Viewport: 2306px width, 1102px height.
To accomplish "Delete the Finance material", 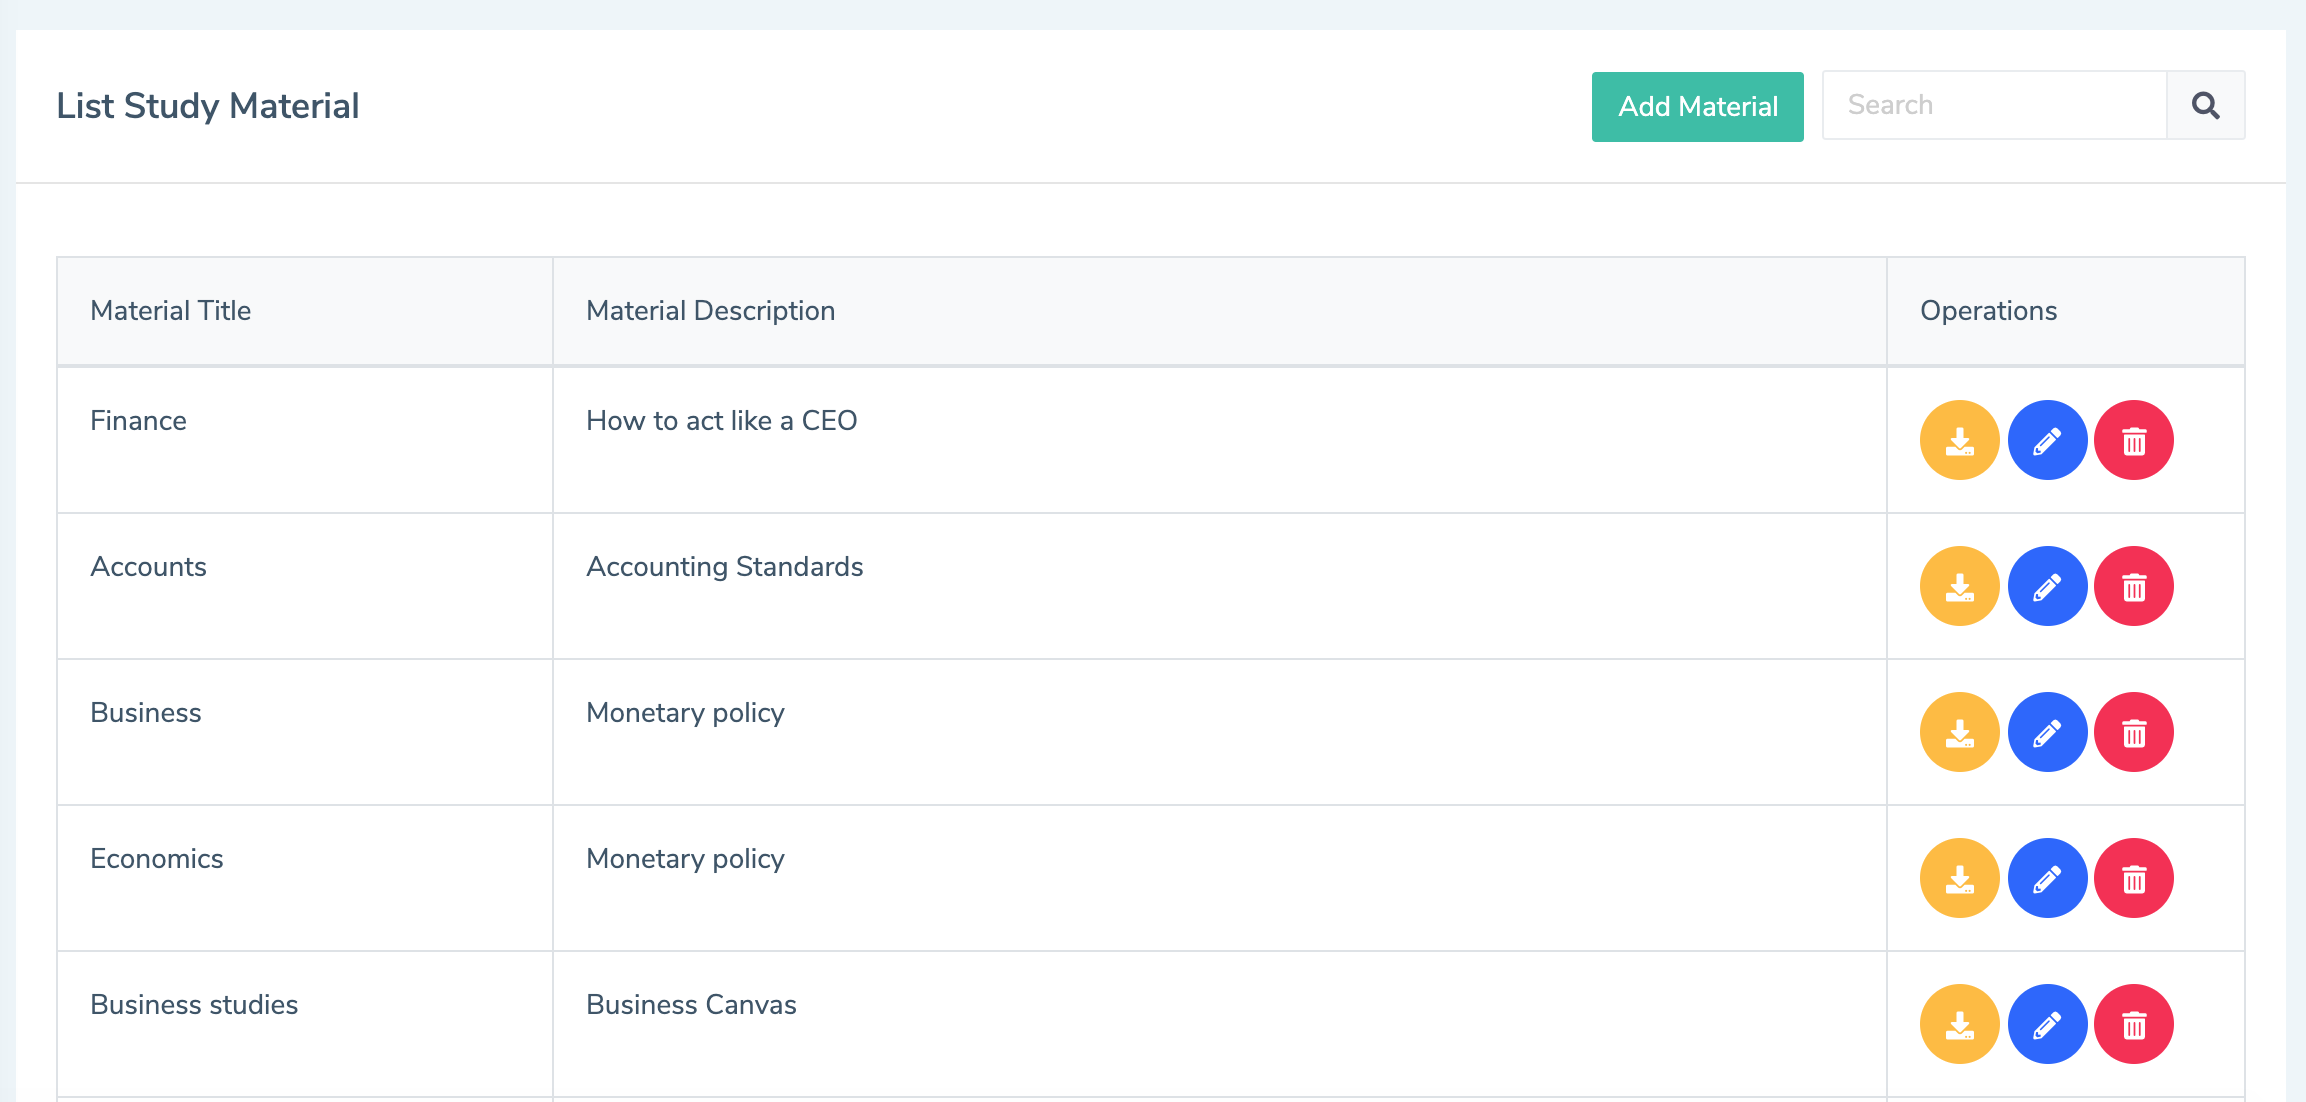I will (x=2134, y=440).
